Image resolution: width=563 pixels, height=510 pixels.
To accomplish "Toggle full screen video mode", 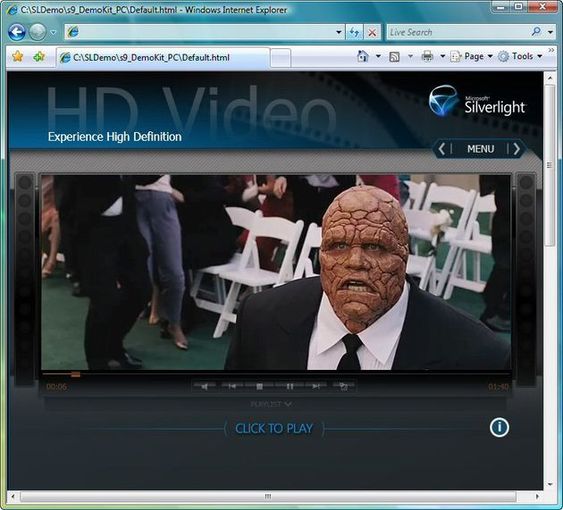I will click(x=344, y=386).
